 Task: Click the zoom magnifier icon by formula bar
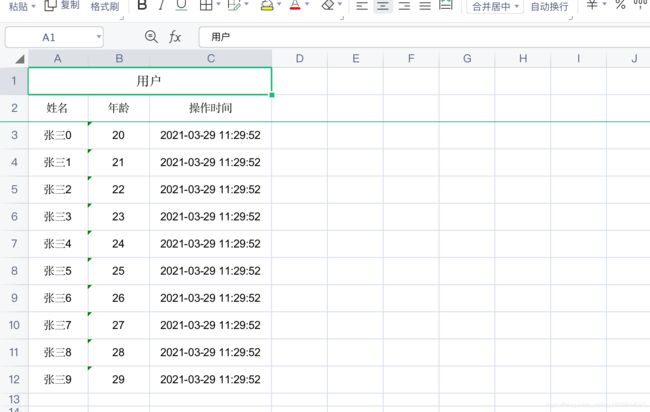pos(151,37)
